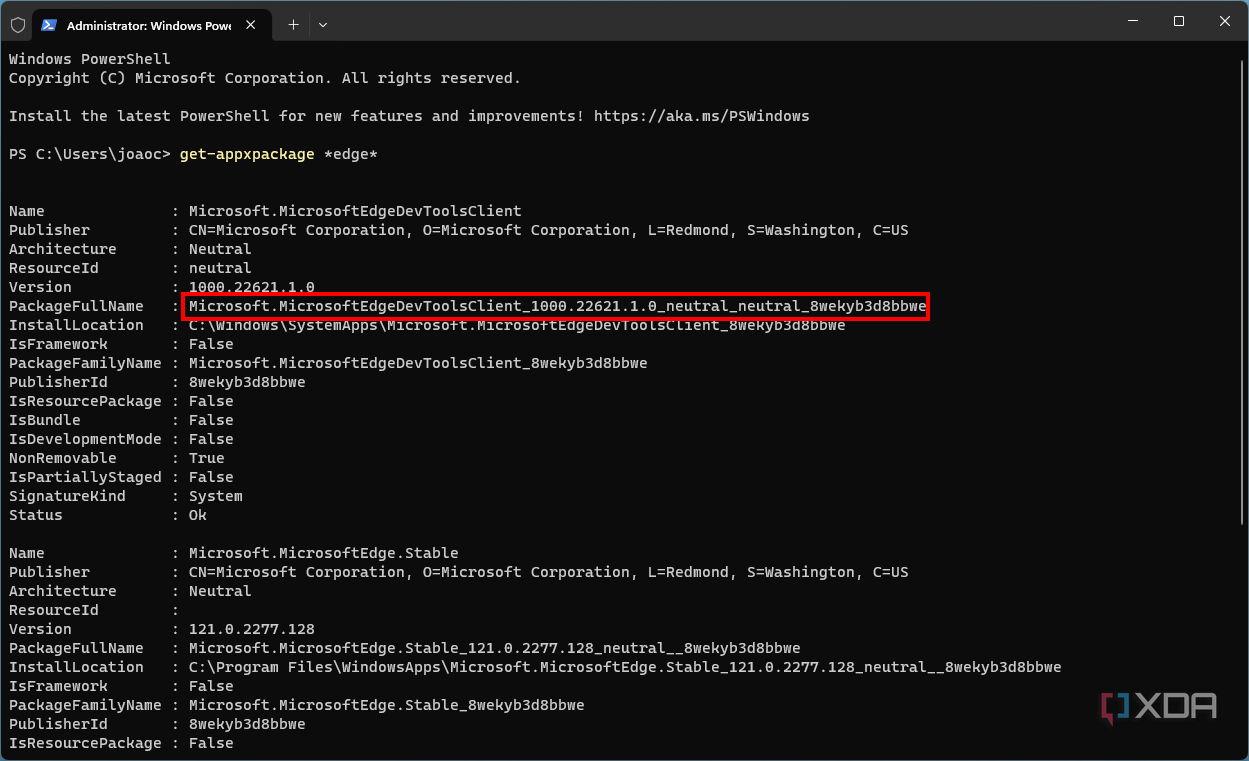Click the Microsoft.MicrosoftEdgeDevToolsClient name value
This screenshot has height=761, width=1249.
[352, 211]
